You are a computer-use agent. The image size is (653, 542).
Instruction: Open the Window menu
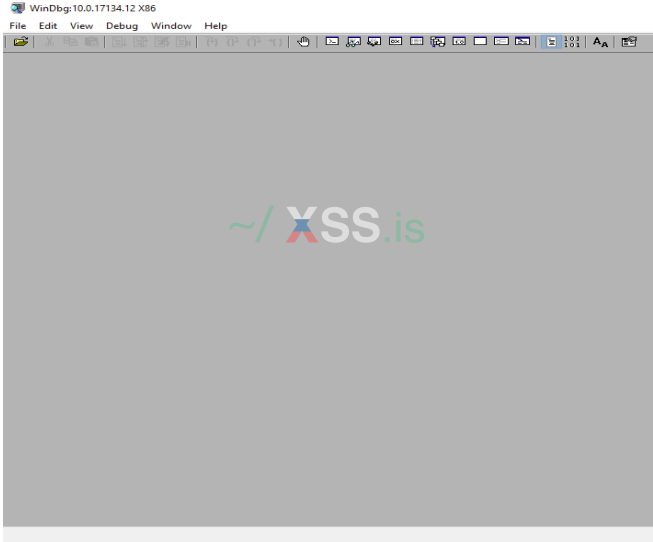[x=171, y=26]
